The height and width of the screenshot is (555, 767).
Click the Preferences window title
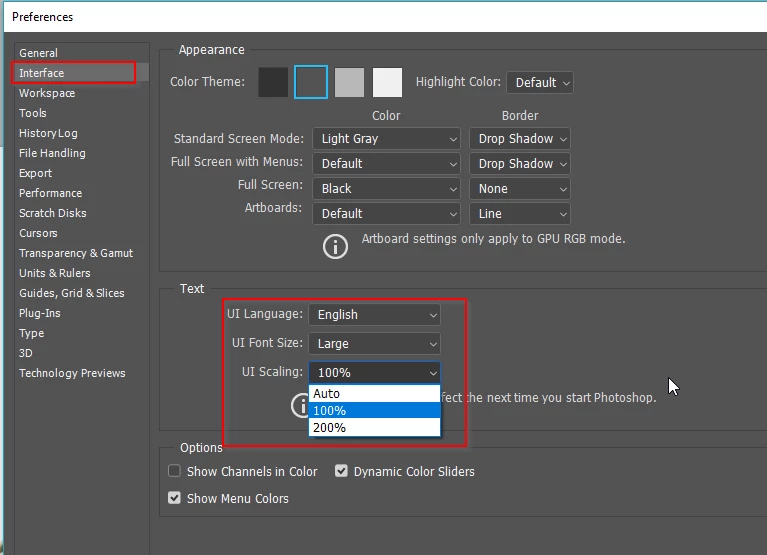pos(43,17)
